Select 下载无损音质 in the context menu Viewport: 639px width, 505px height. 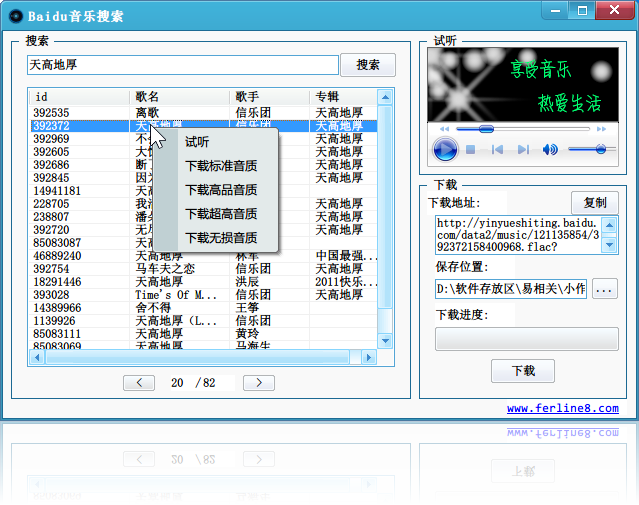[x=221, y=238]
